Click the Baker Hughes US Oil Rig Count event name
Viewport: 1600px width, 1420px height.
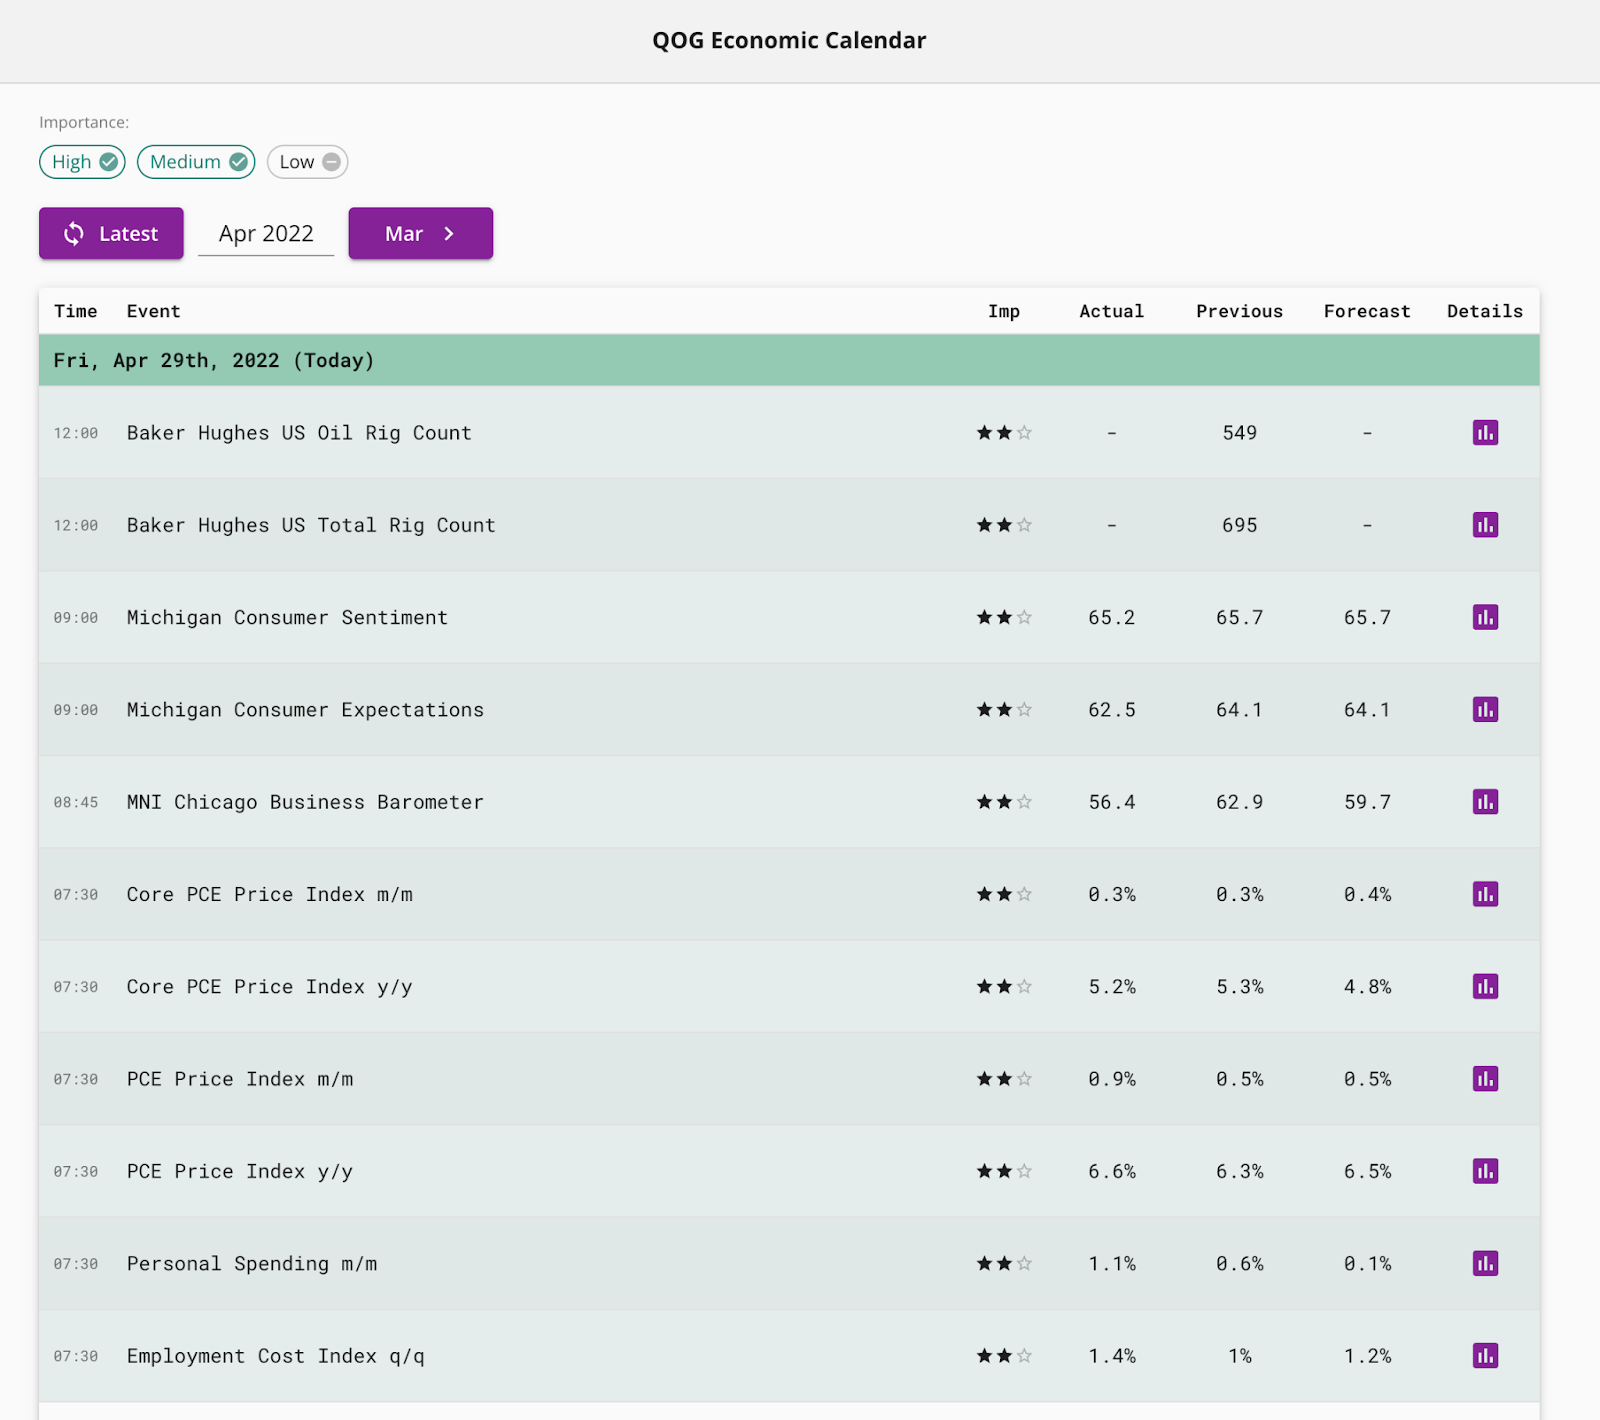(x=299, y=433)
